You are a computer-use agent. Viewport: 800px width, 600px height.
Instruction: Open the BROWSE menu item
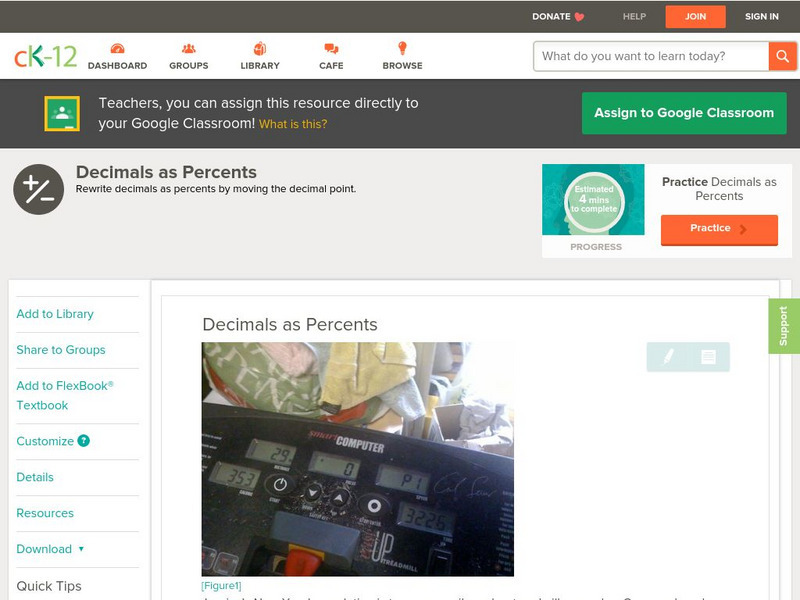tap(403, 65)
